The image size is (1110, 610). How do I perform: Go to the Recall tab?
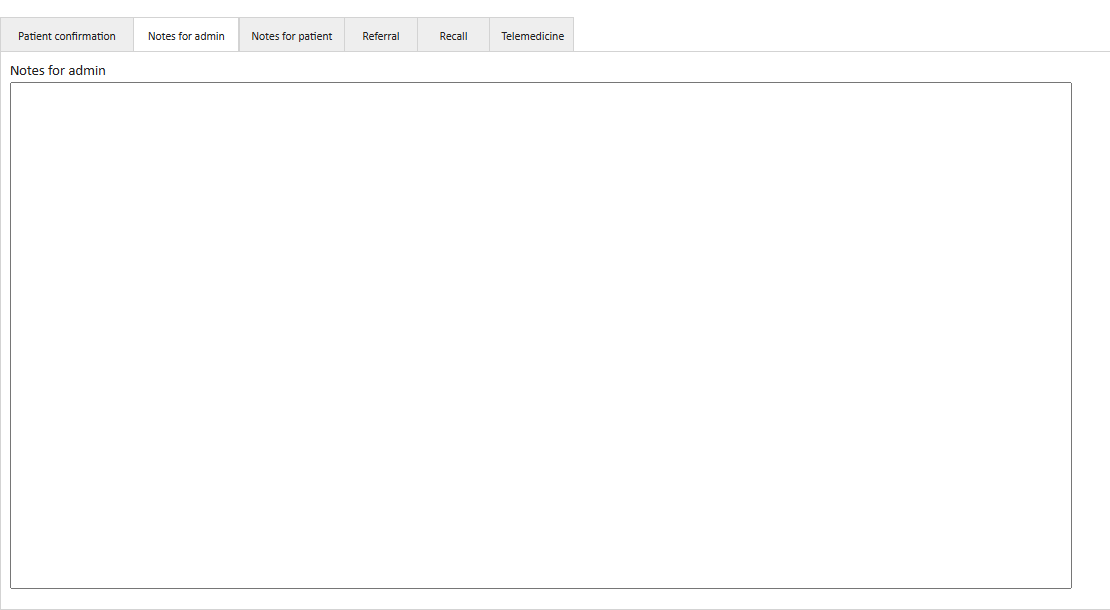click(x=453, y=36)
